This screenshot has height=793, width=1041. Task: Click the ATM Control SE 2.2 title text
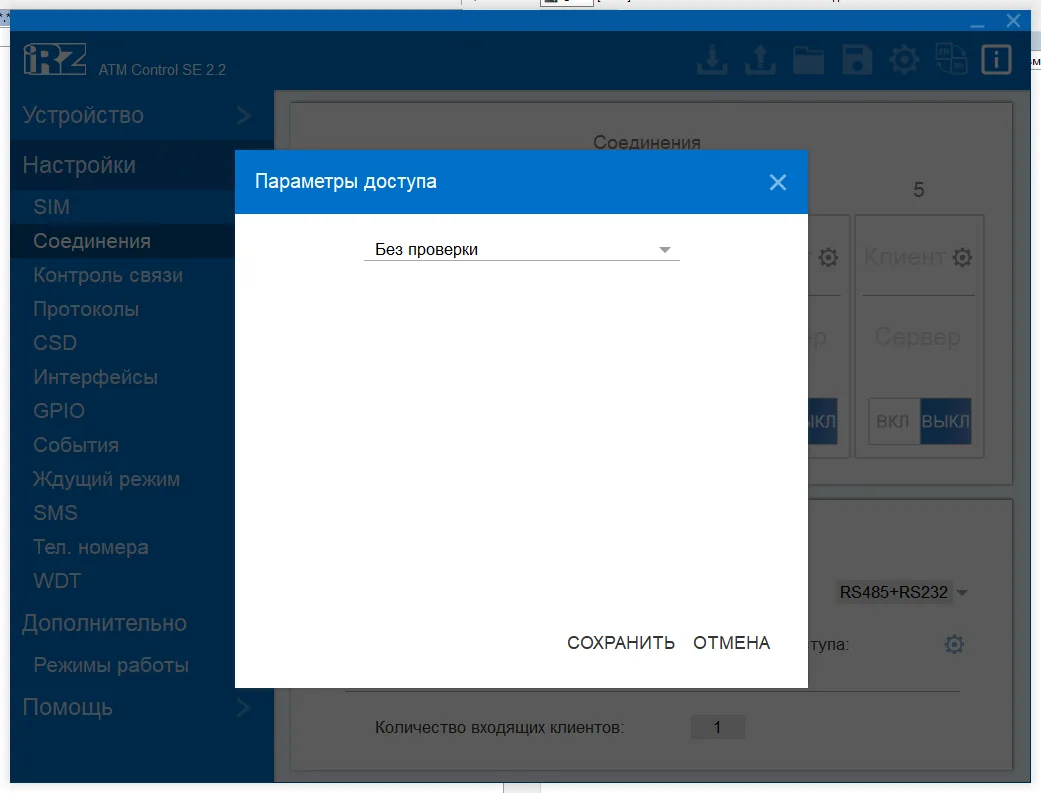162,70
